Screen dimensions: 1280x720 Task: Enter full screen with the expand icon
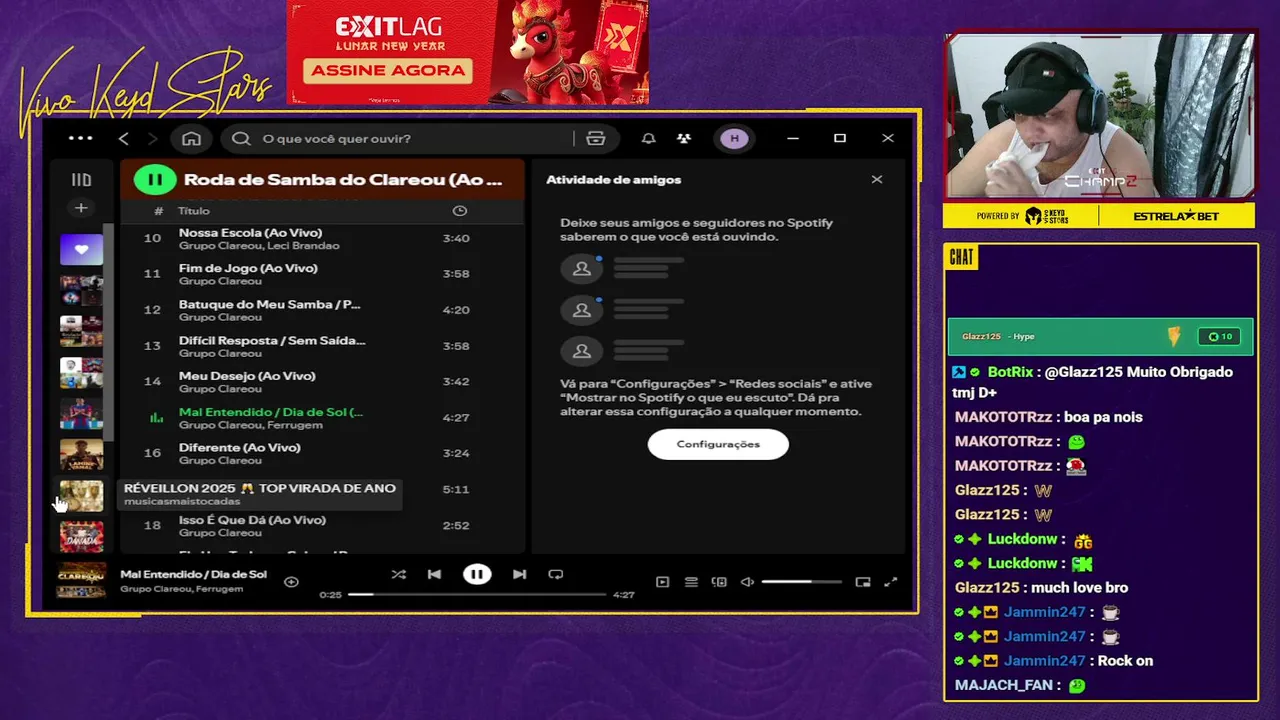click(x=891, y=582)
